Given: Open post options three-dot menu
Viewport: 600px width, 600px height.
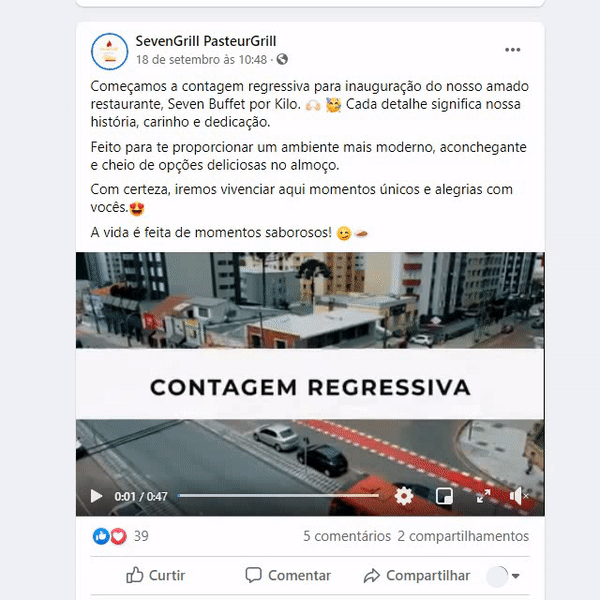Looking at the screenshot, I should point(512,50).
